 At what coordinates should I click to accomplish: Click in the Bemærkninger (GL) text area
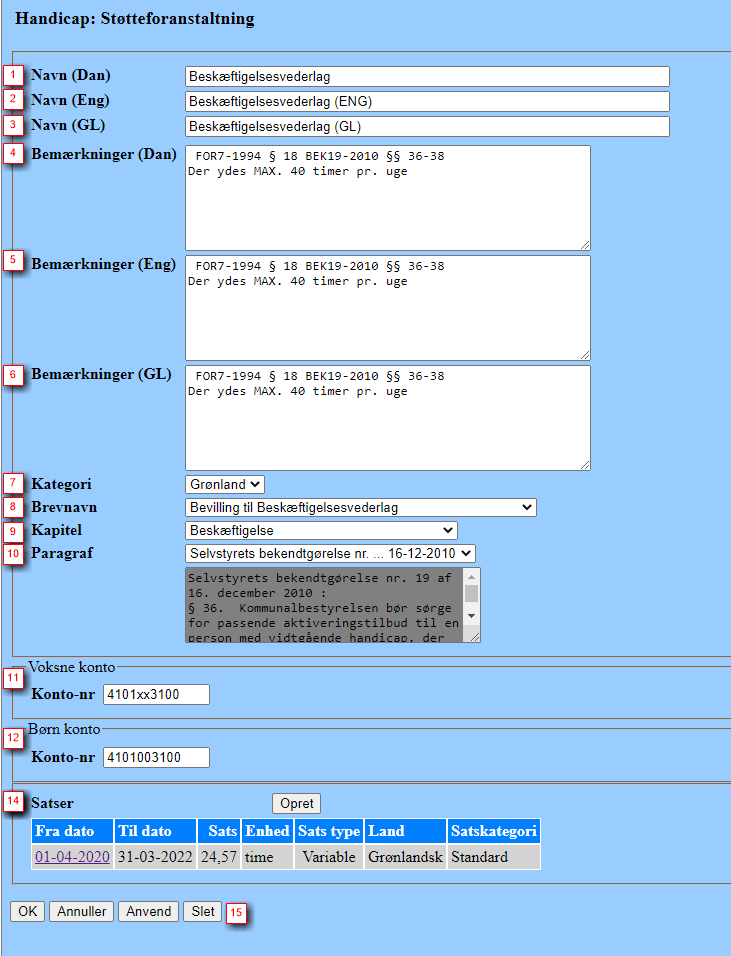(x=388, y=418)
